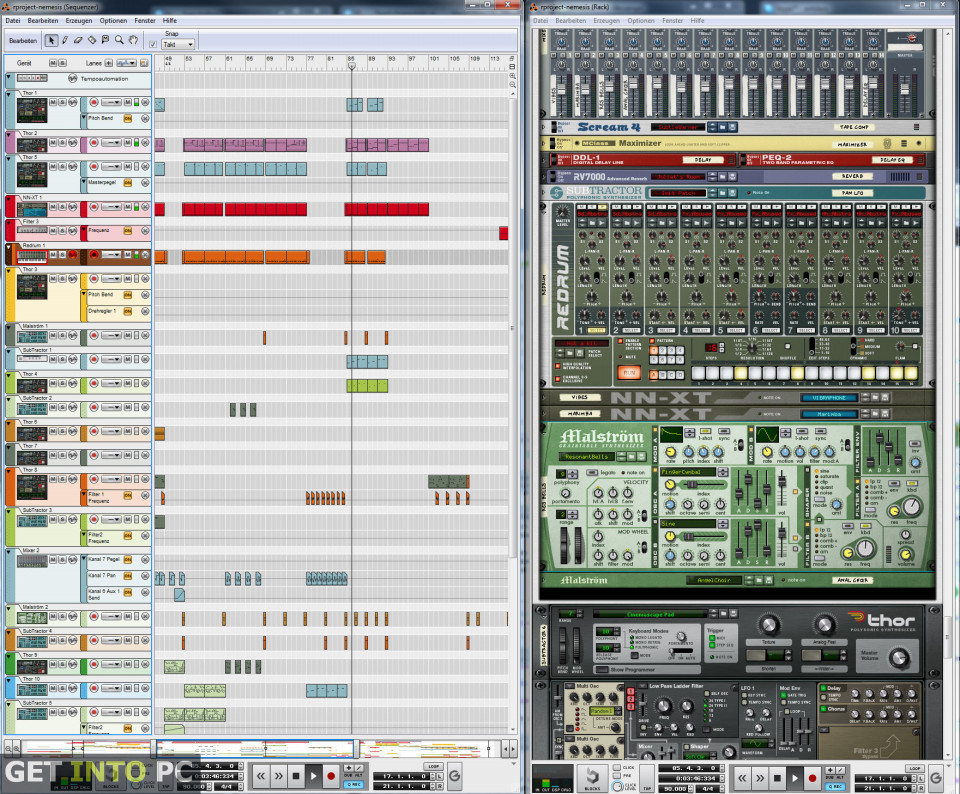
Task: Click Stop in the Rack transport
Action: 778,778
